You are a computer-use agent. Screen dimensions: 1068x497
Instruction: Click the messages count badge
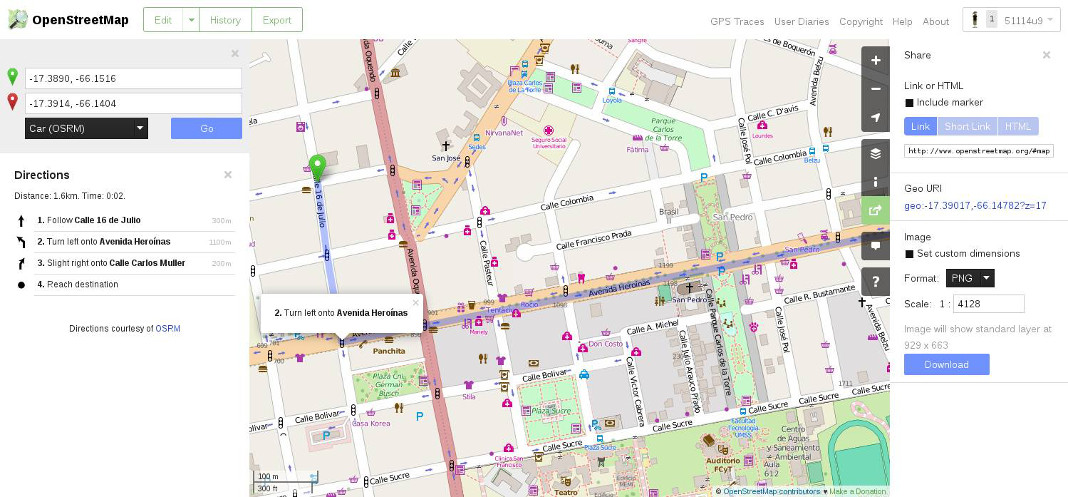[x=992, y=20]
